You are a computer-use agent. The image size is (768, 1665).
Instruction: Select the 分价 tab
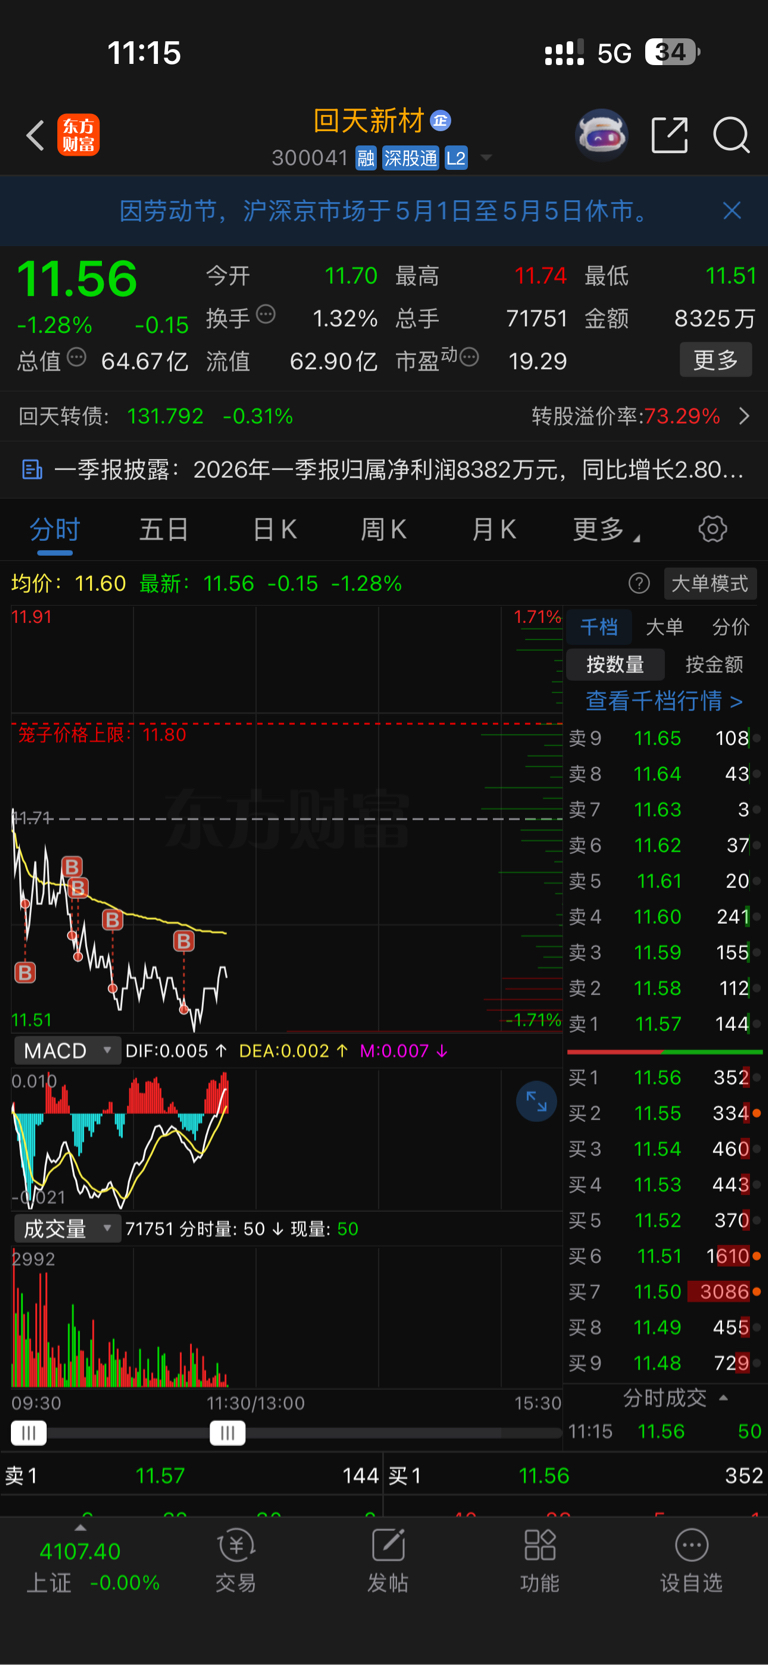click(x=730, y=627)
